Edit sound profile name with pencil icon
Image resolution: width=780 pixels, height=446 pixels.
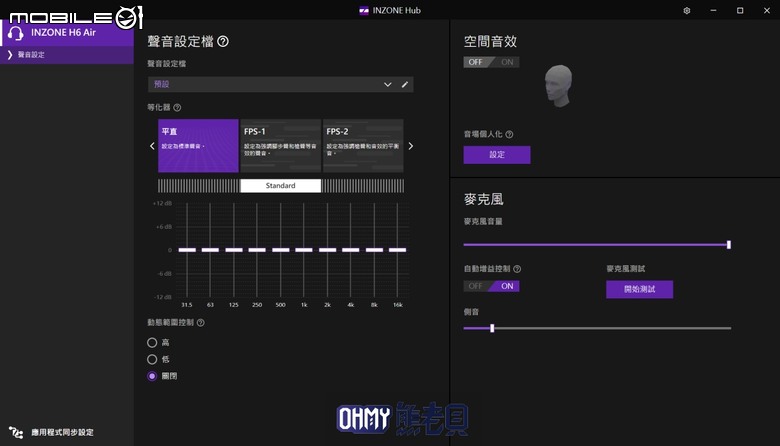pyautogui.click(x=405, y=85)
